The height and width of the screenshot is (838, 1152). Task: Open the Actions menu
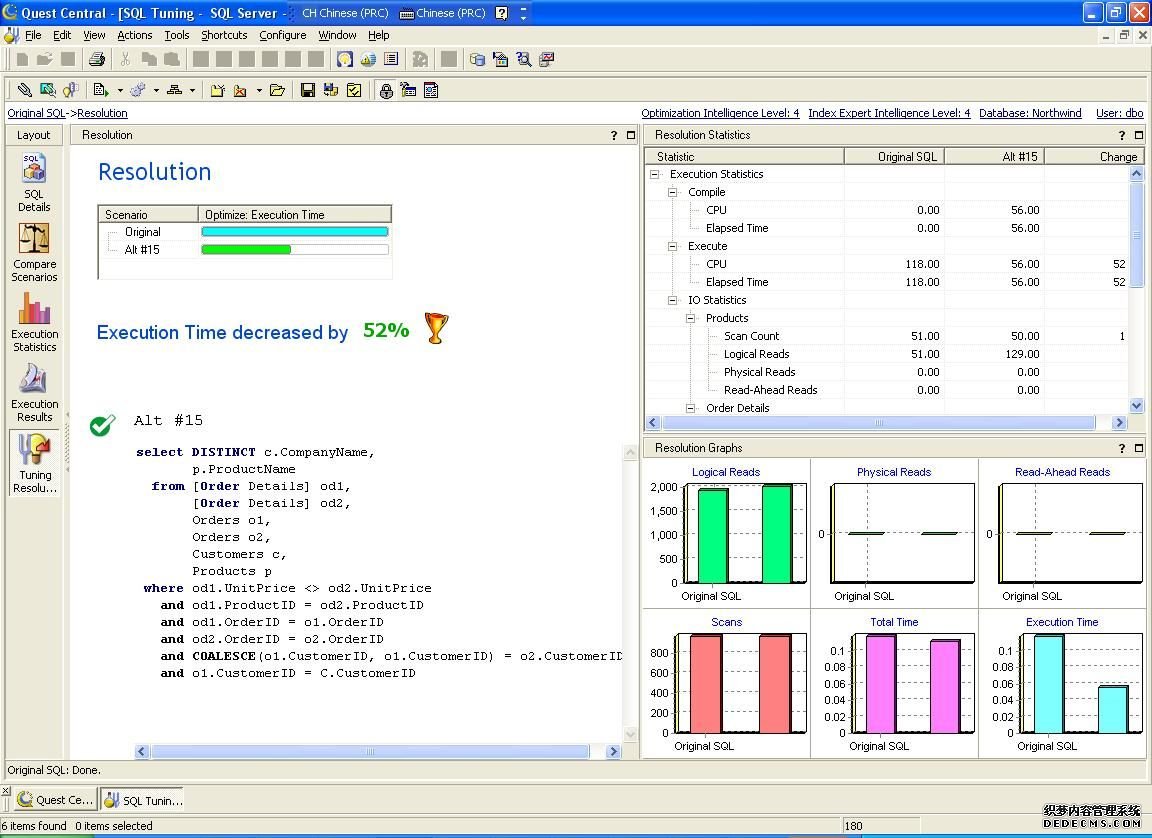coord(134,35)
